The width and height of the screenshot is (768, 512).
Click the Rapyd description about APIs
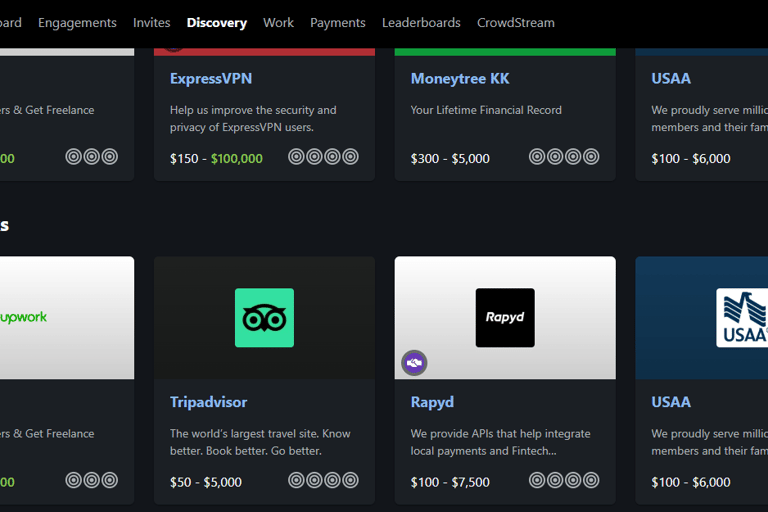(500, 442)
